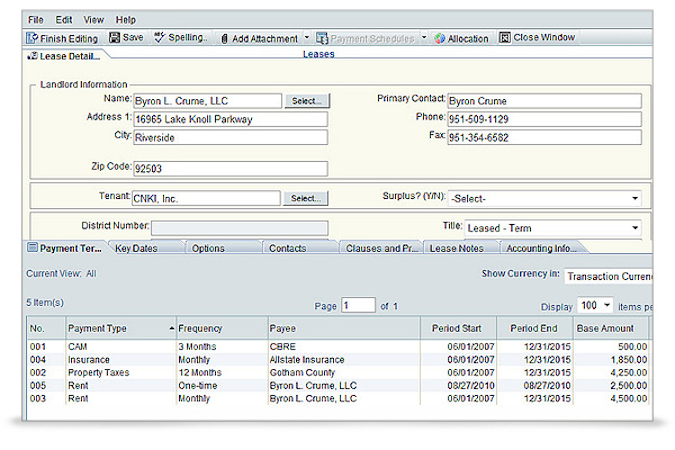Click the Add Attachment paperclip icon
Viewport: 675px width, 450px height.
224,39
